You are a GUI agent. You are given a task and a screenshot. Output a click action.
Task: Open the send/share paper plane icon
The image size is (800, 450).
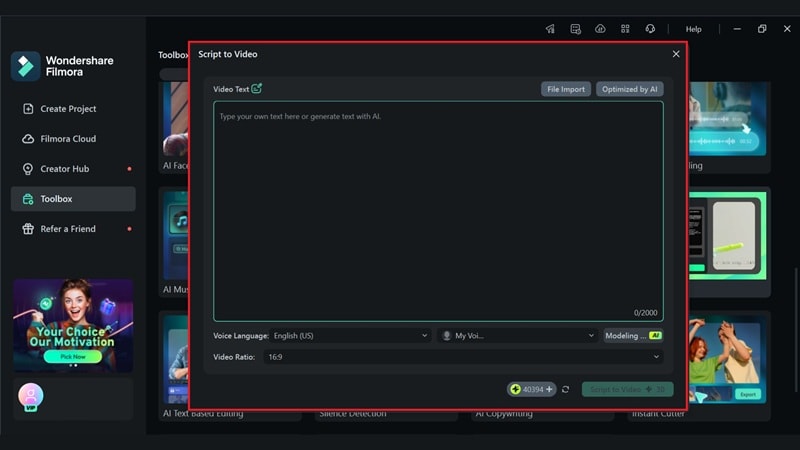pos(550,29)
